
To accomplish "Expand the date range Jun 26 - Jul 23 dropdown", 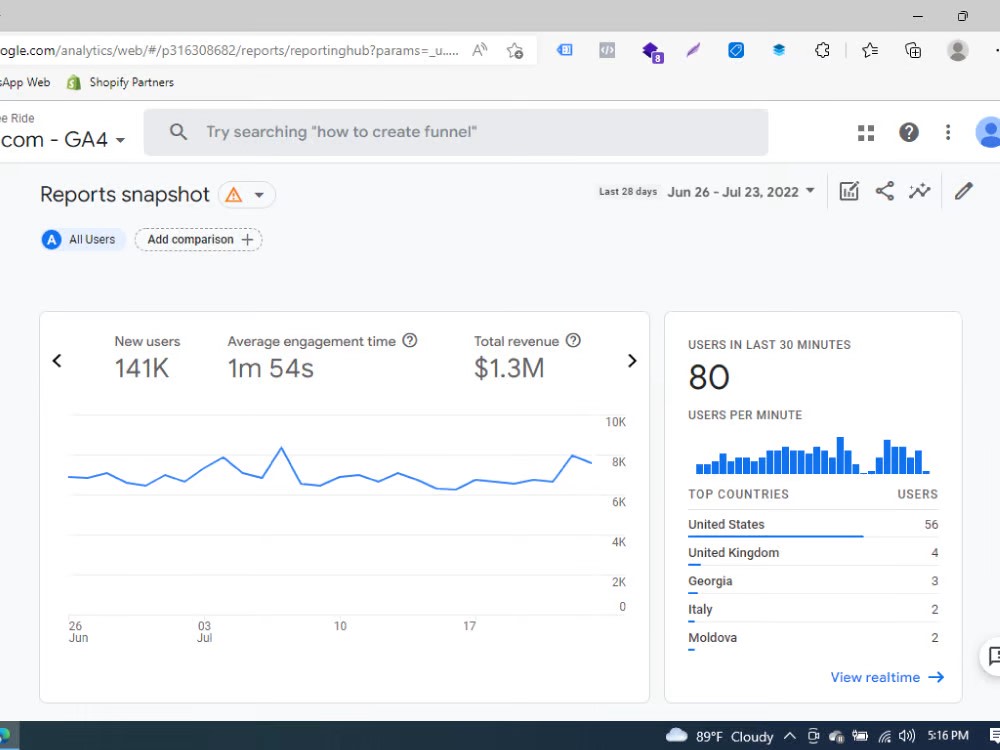I will point(741,191).
